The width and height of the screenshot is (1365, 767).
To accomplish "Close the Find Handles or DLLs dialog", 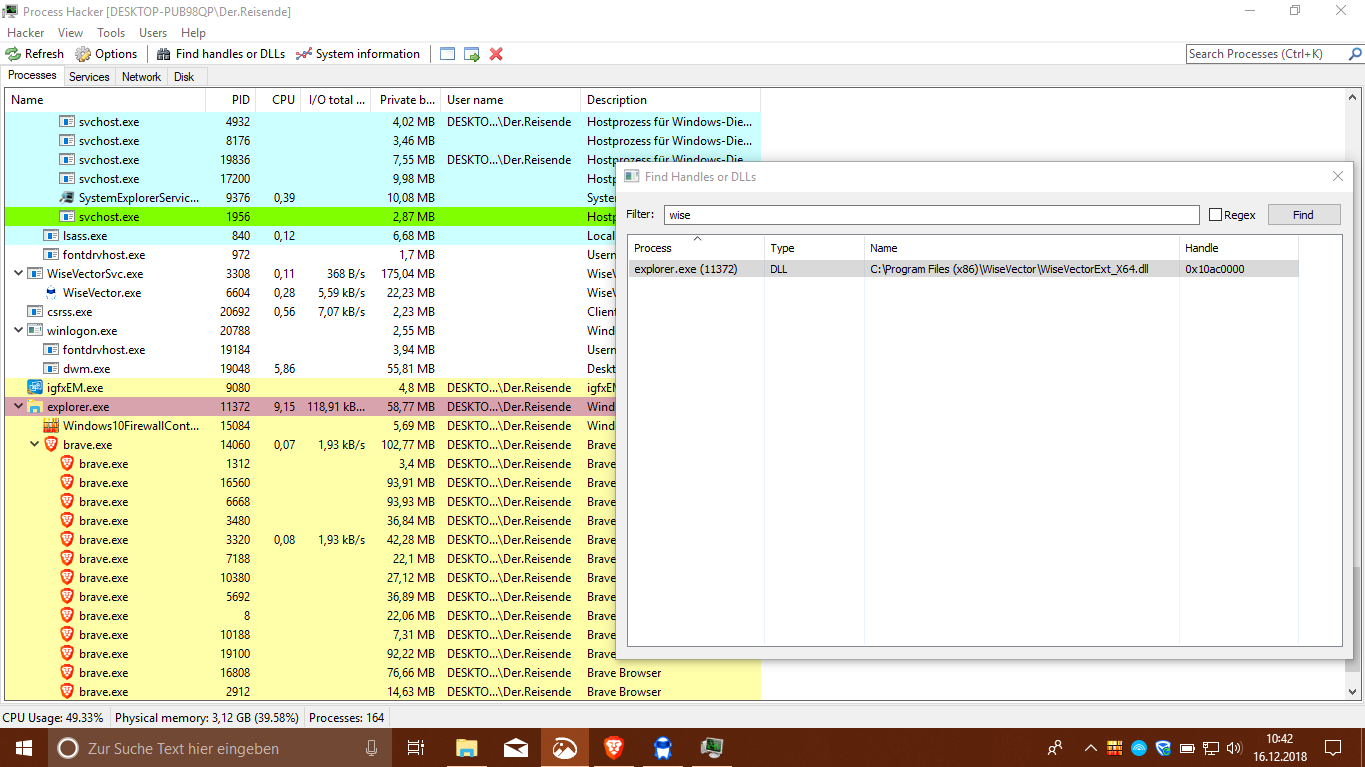I will [1338, 176].
